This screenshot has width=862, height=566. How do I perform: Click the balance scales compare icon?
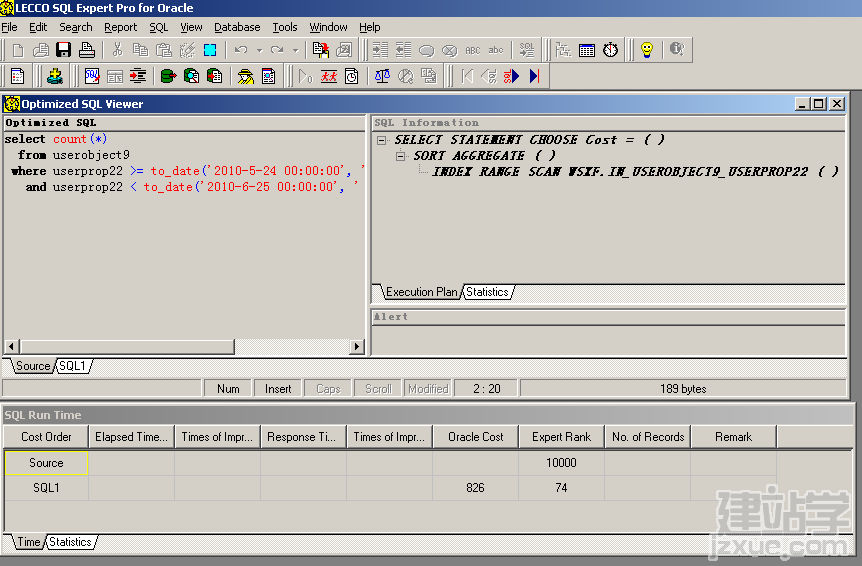(x=382, y=76)
